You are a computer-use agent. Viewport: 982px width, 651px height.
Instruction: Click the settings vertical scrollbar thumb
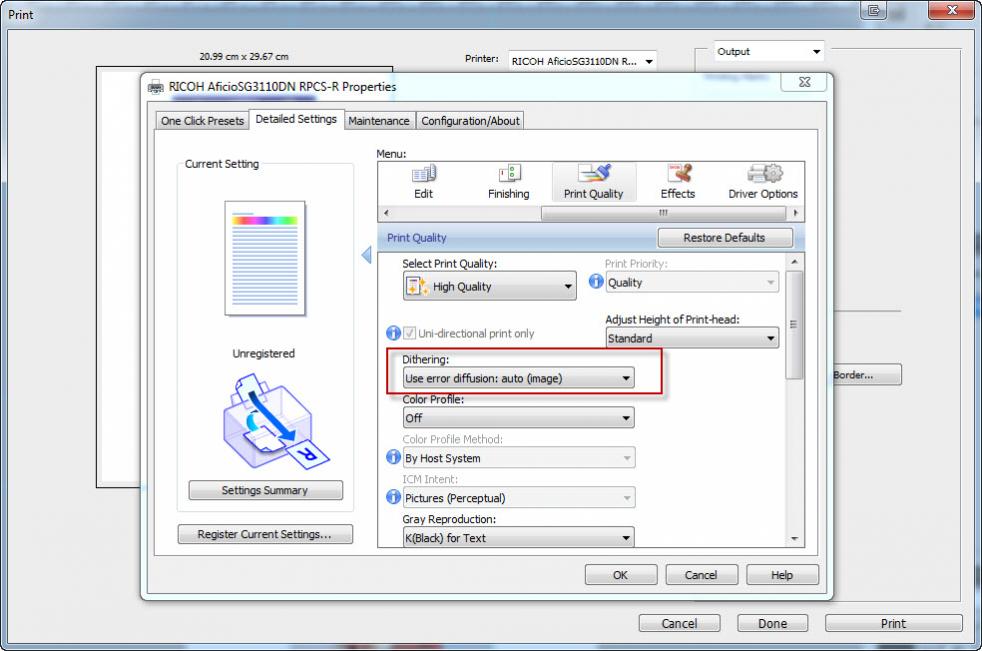[x=794, y=325]
